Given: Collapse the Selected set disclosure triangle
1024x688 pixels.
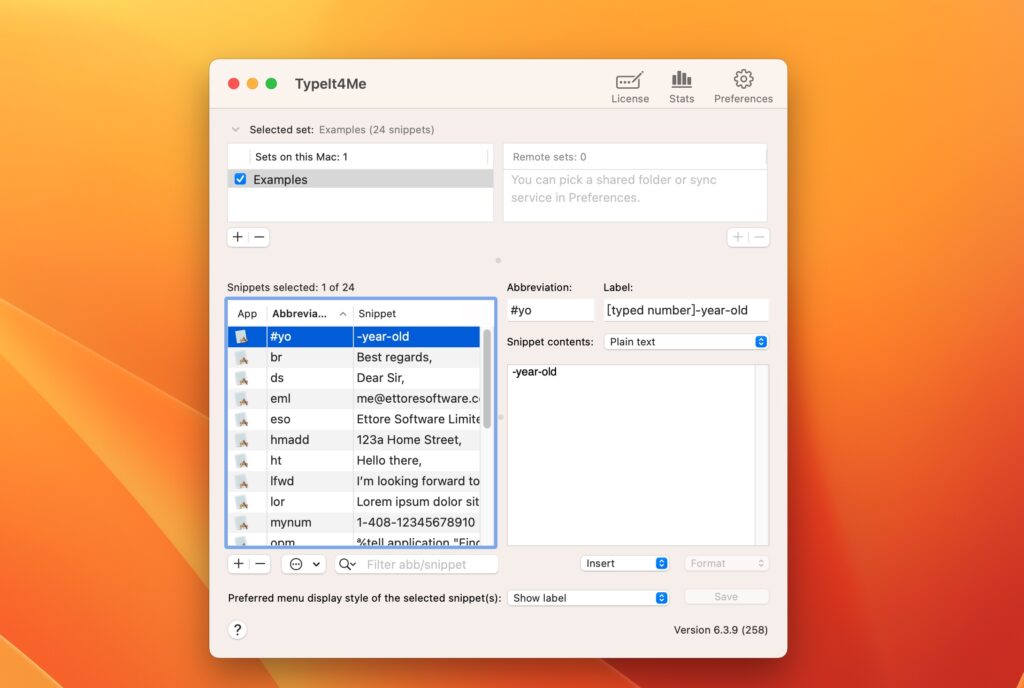Looking at the screenshot, I should tap(236, 129).
